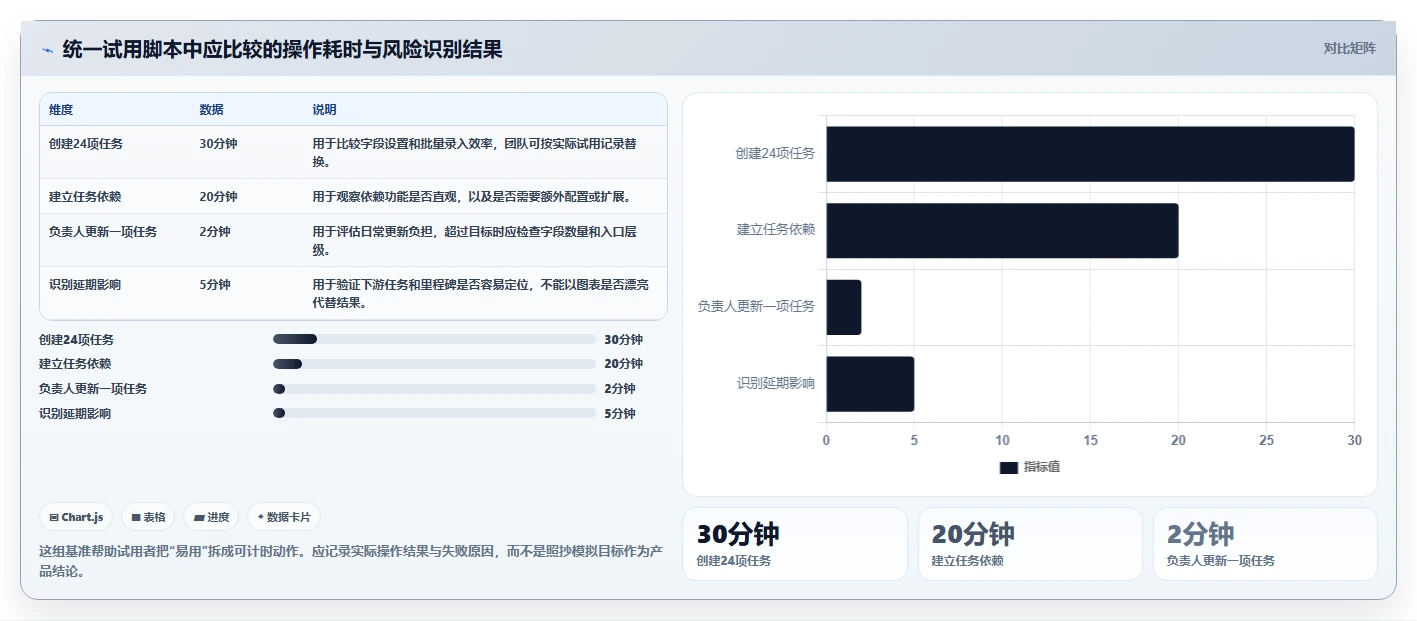Toggle the 指标值 legend item in the chart
Screen dimensions: 1417x621
click(1030, 467)
